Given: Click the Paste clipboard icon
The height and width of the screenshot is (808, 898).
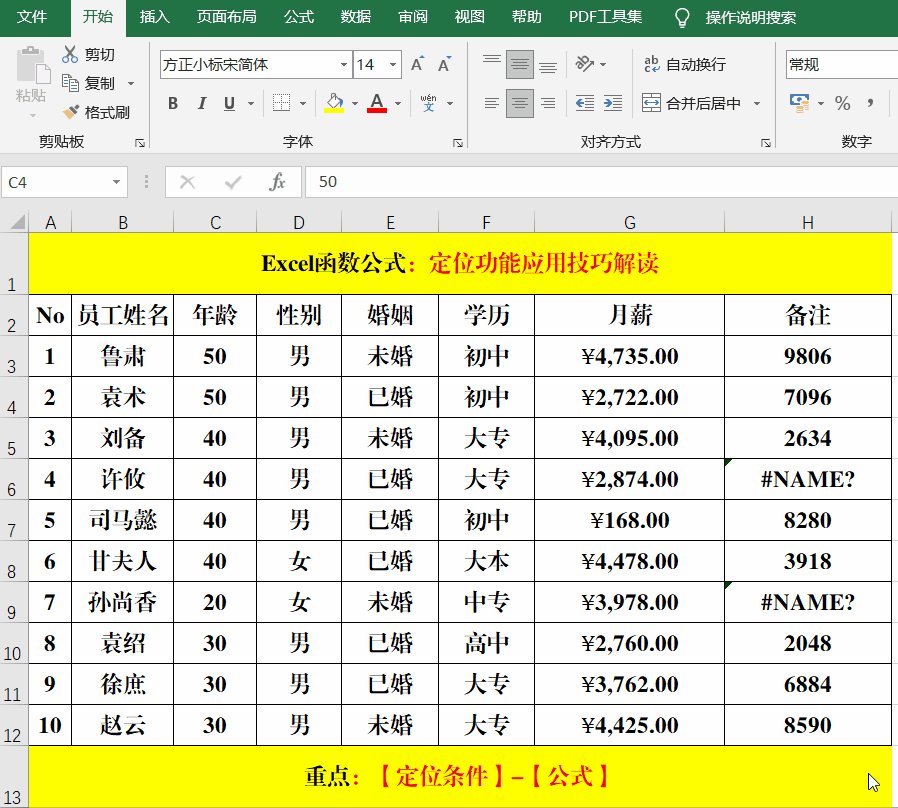Looking at the screenshot, I should click(x=31, y=65).
